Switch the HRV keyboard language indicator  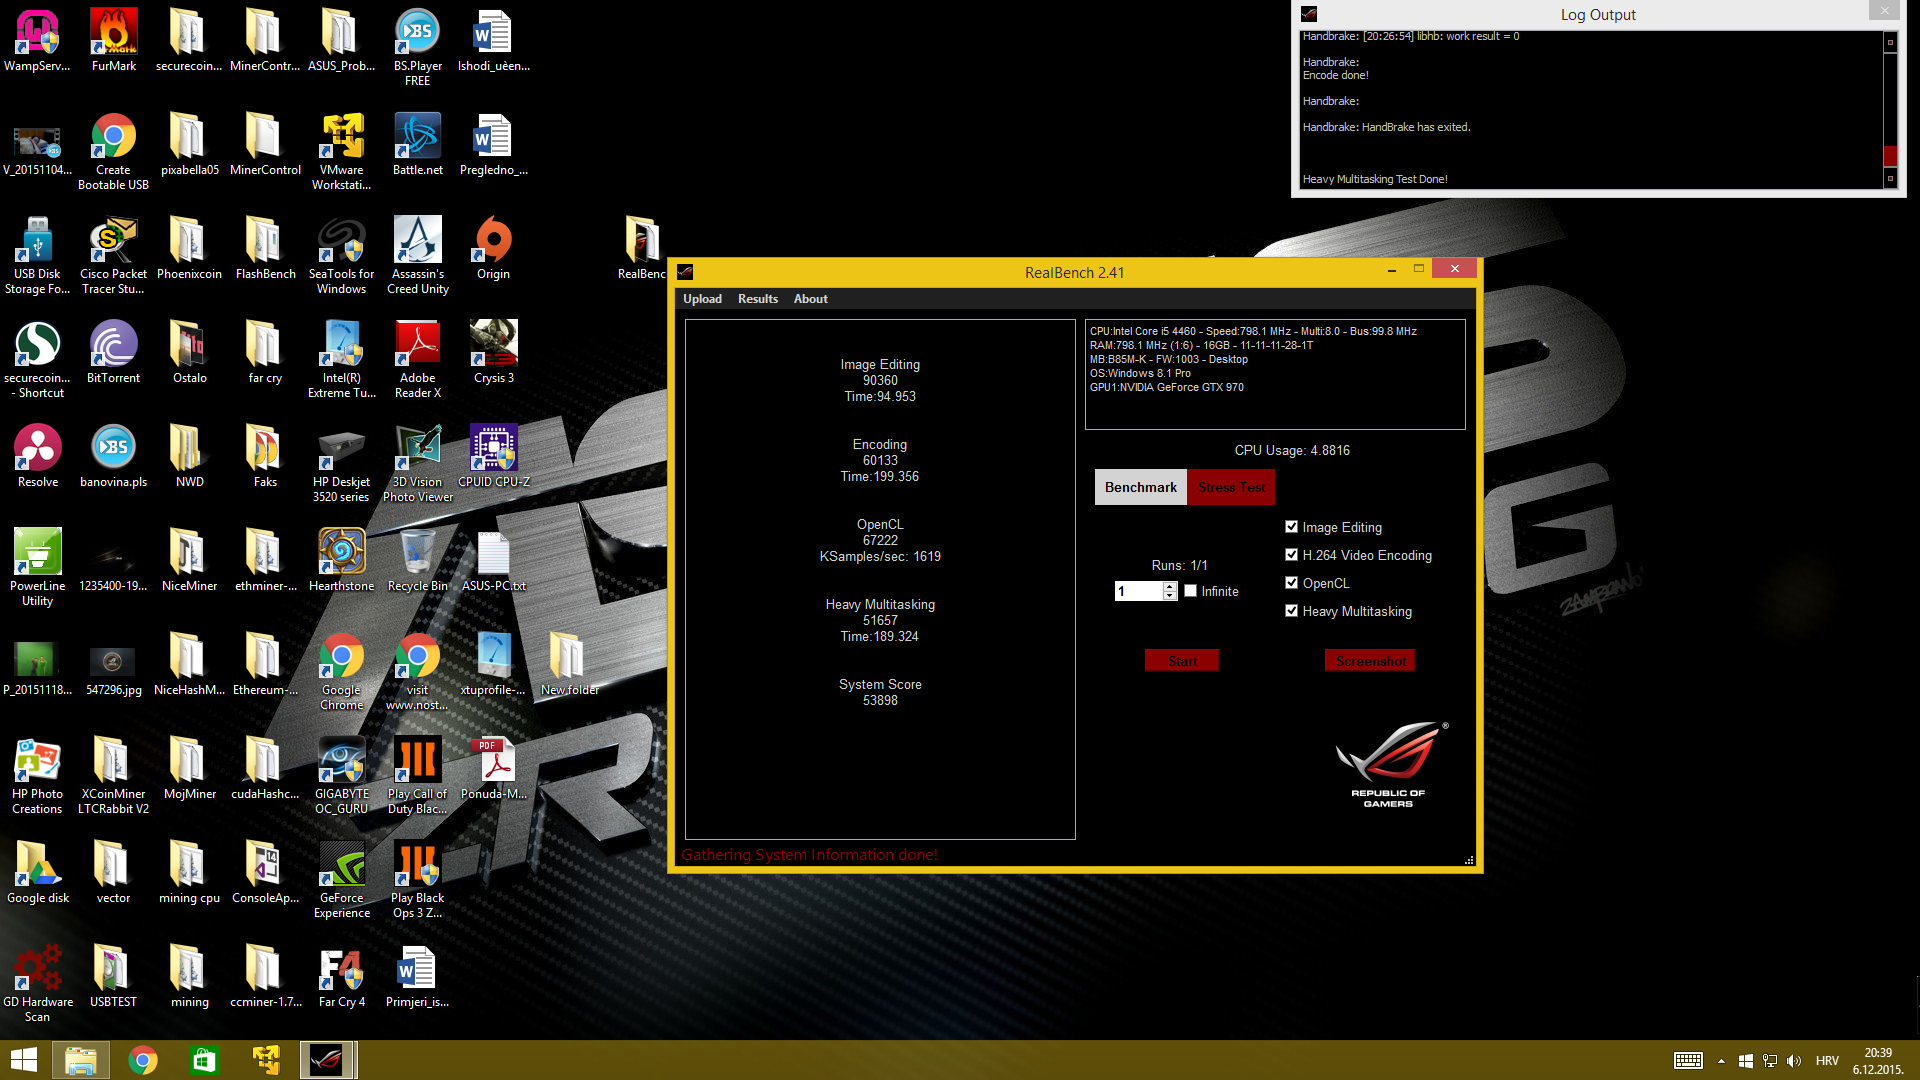pos(1827,1061)
